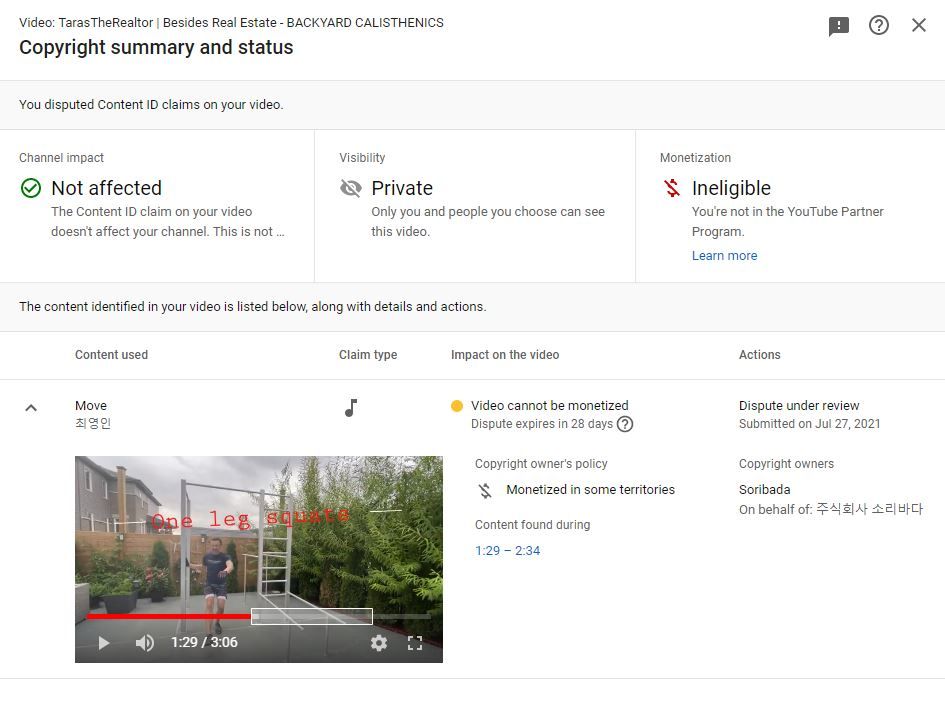Open the help question mark icon
The height and width of the screenshot is (707, 945).
(x=879, y=25)
